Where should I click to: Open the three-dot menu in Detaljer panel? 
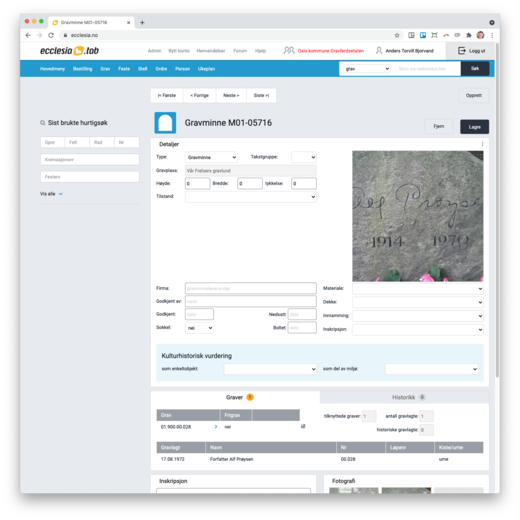(482, 144)
